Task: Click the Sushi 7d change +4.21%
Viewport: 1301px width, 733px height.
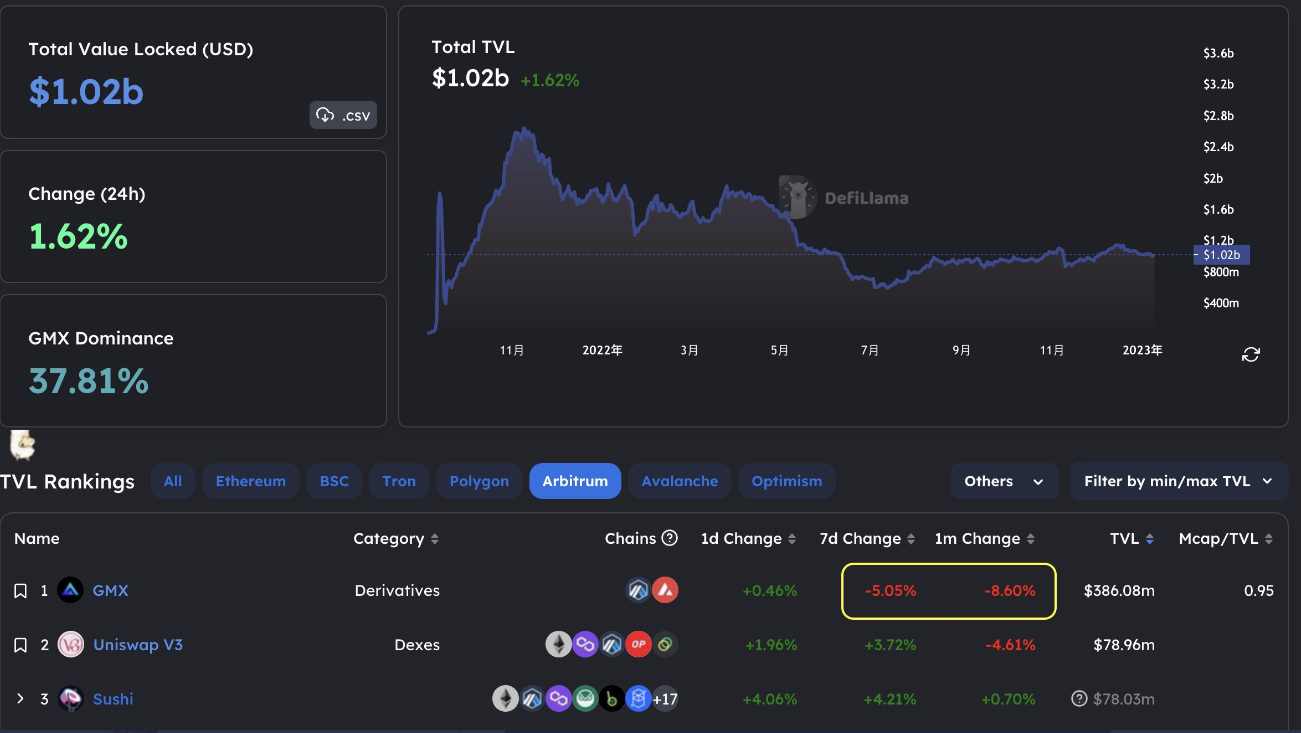Action: pos(890,699)
